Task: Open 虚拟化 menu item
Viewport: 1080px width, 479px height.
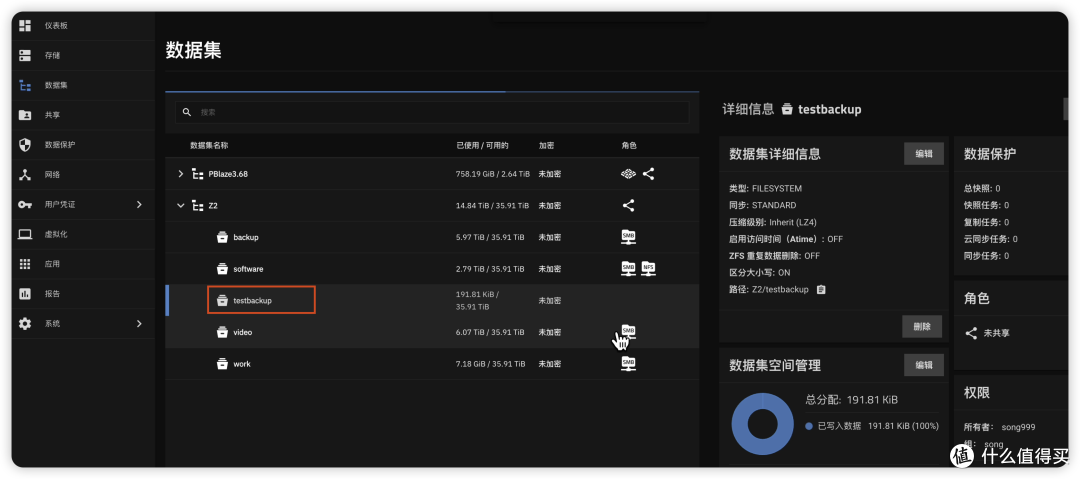Action: point(83,234)
